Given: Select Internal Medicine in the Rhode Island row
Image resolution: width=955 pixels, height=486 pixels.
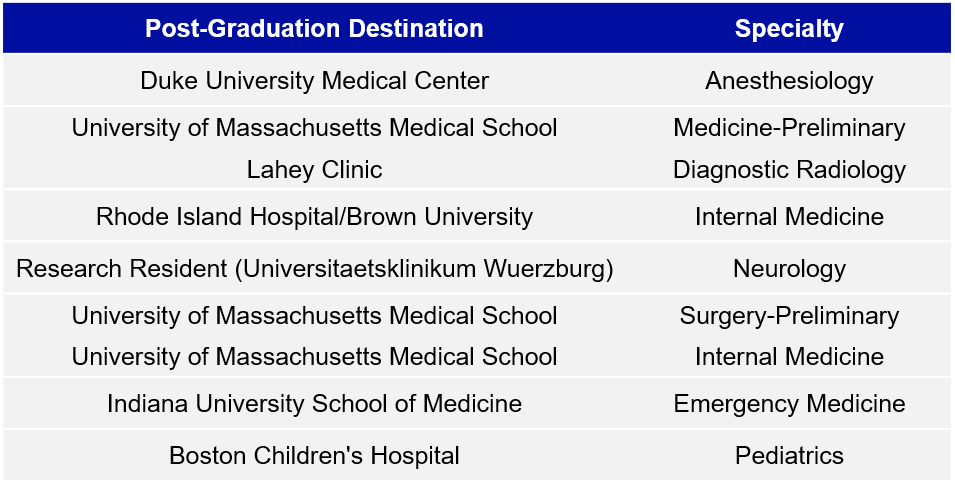Looking at the screenshot, I should pos(789,216).
